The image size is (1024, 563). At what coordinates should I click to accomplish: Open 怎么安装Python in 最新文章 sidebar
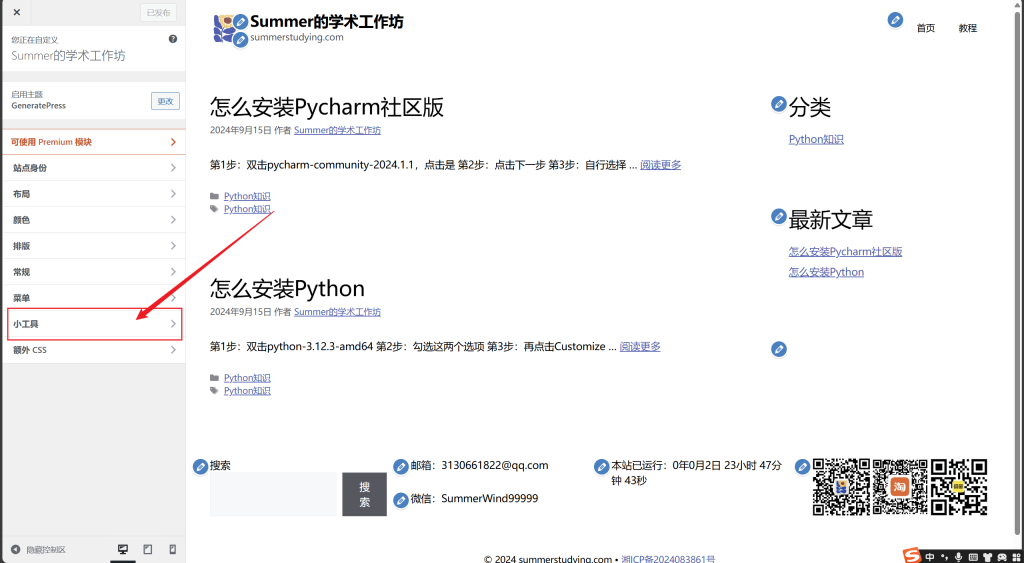point(826,272)
